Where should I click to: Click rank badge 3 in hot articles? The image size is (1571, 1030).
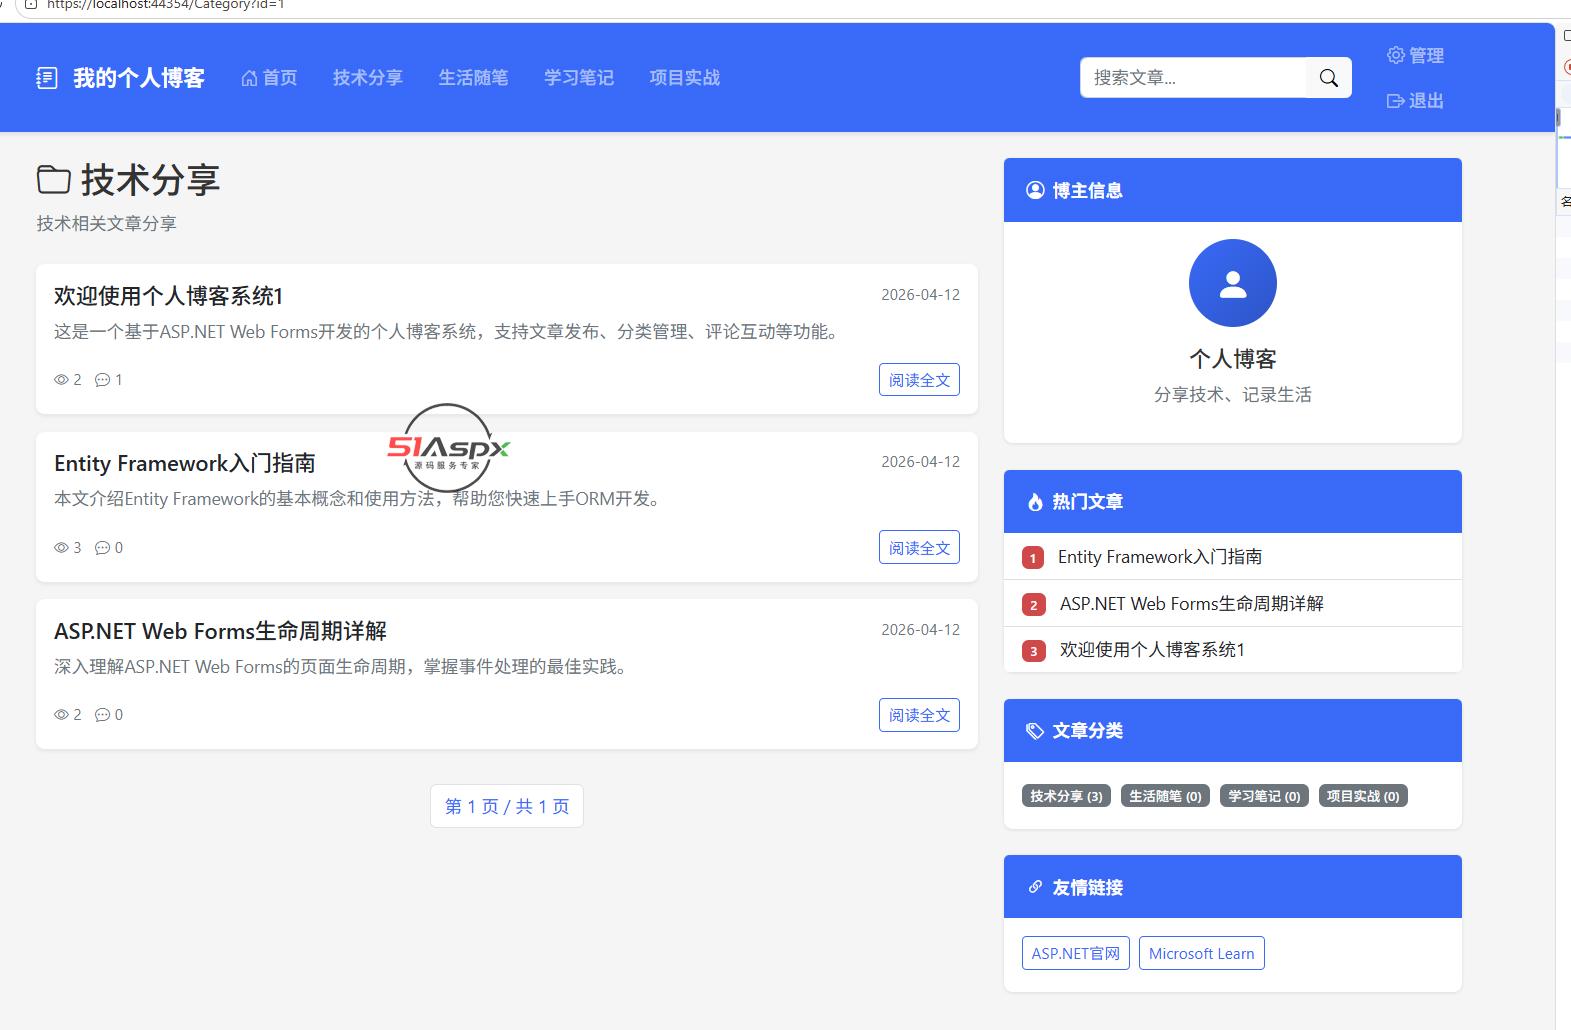pyautogui.click(x=1033, y=651)
